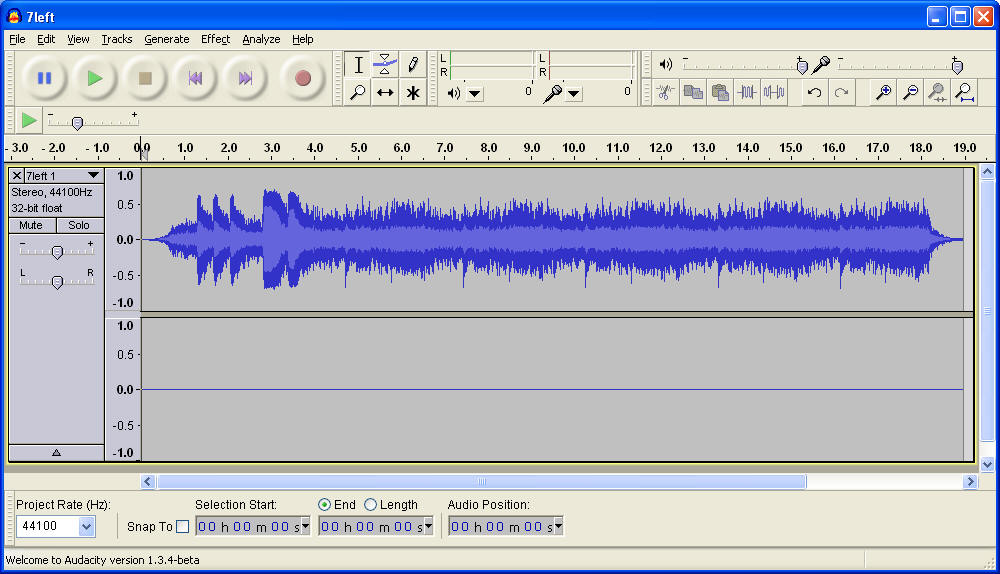Enable the Snap To checkbox
The width and height of the screenshot is (1000, 574).
tap(182, 527)
